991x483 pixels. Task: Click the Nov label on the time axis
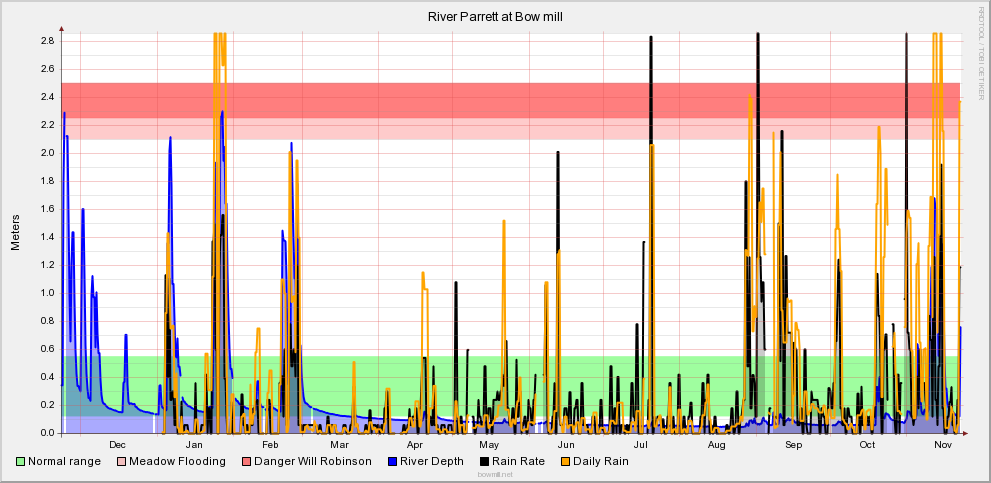(x=942, y=444)
